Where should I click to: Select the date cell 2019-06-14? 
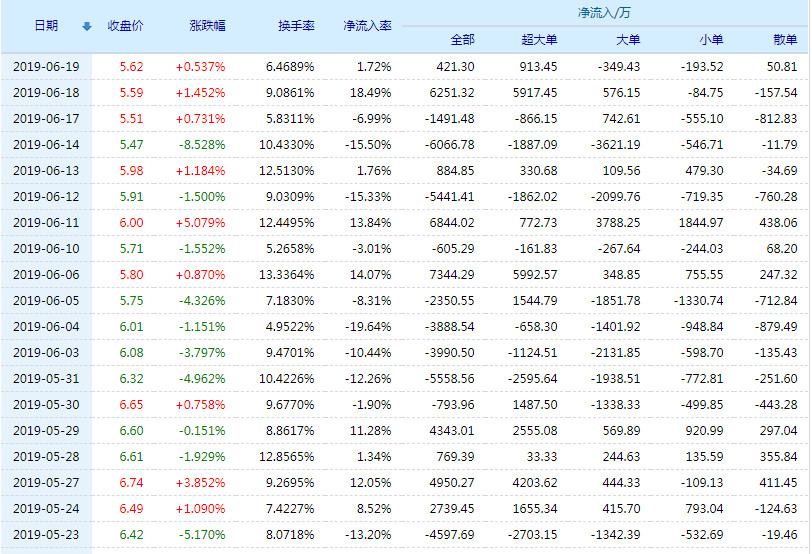46,144
